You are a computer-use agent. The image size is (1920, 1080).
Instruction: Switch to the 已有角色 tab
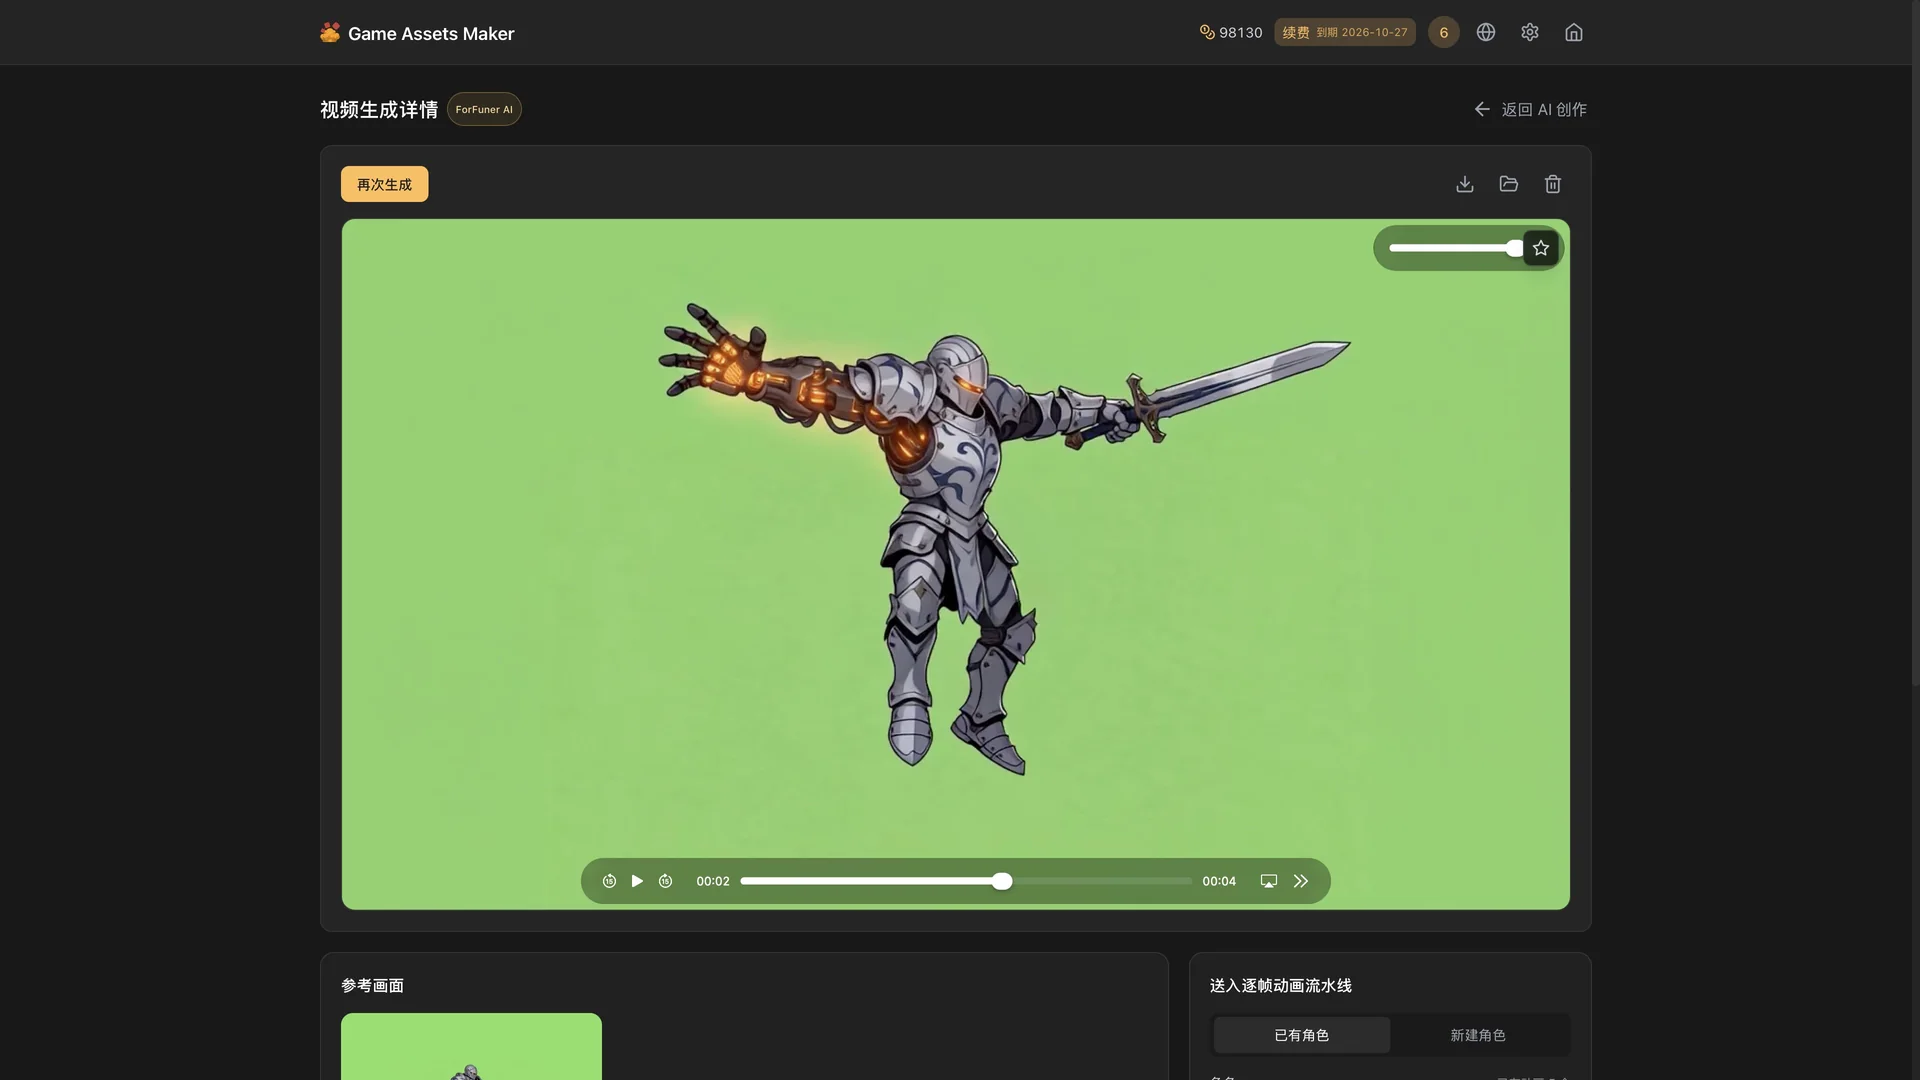point(1301,1035)
